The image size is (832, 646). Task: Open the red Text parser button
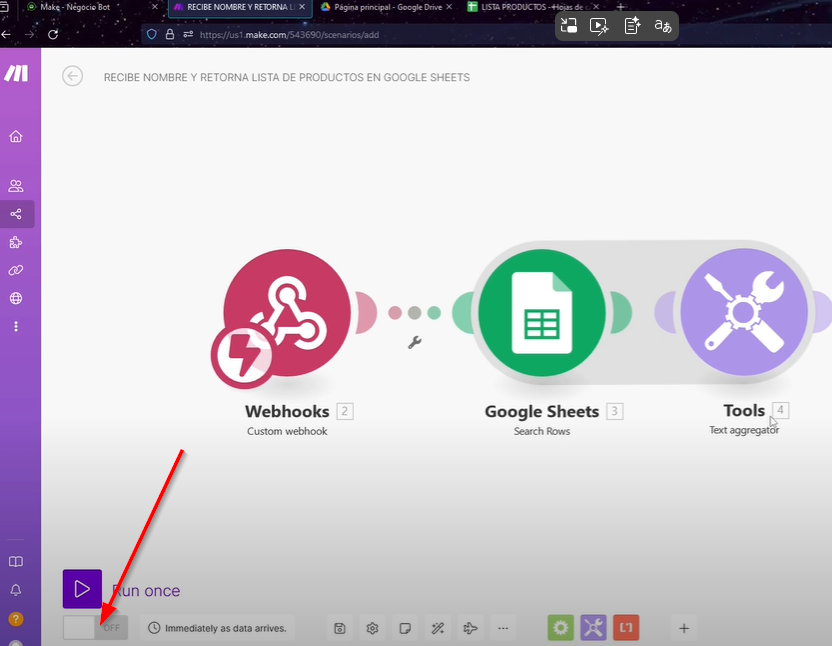626,628
